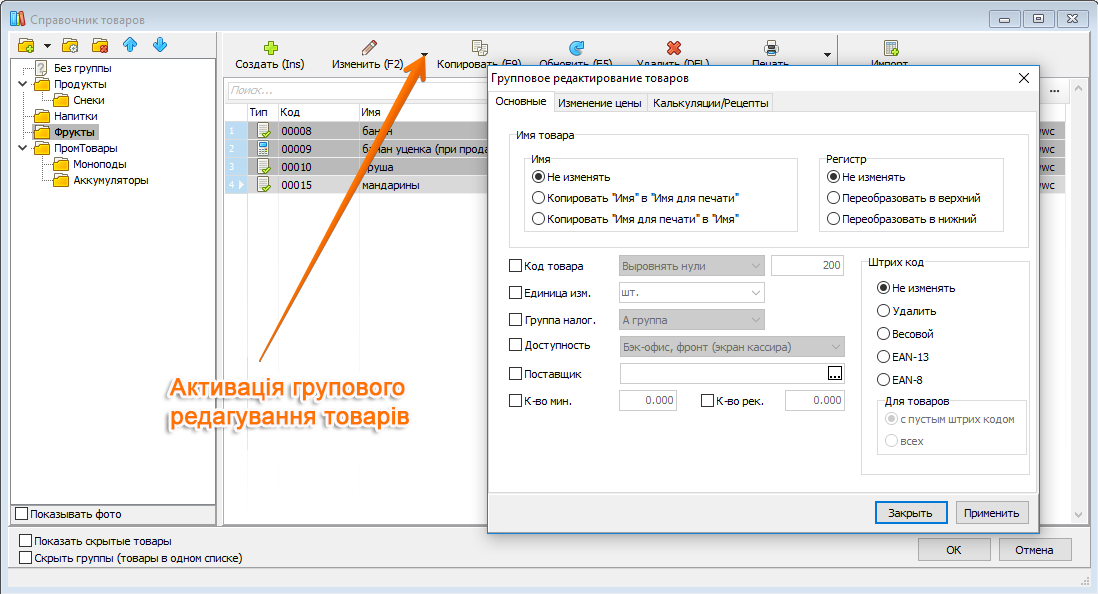Click the three-dots button right of search bar
1098x594 pixels.
[x=1055, y=90]
